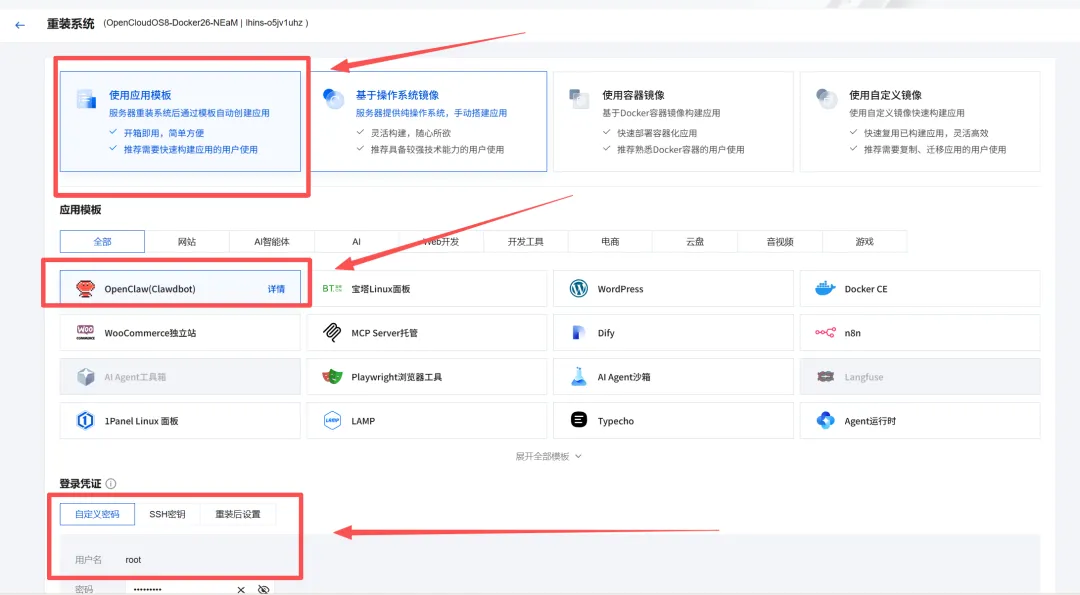Click the Agent运行时 logo icon
Image resolution: width=1080 pixels, height=595 pixels.
point(825,420)
